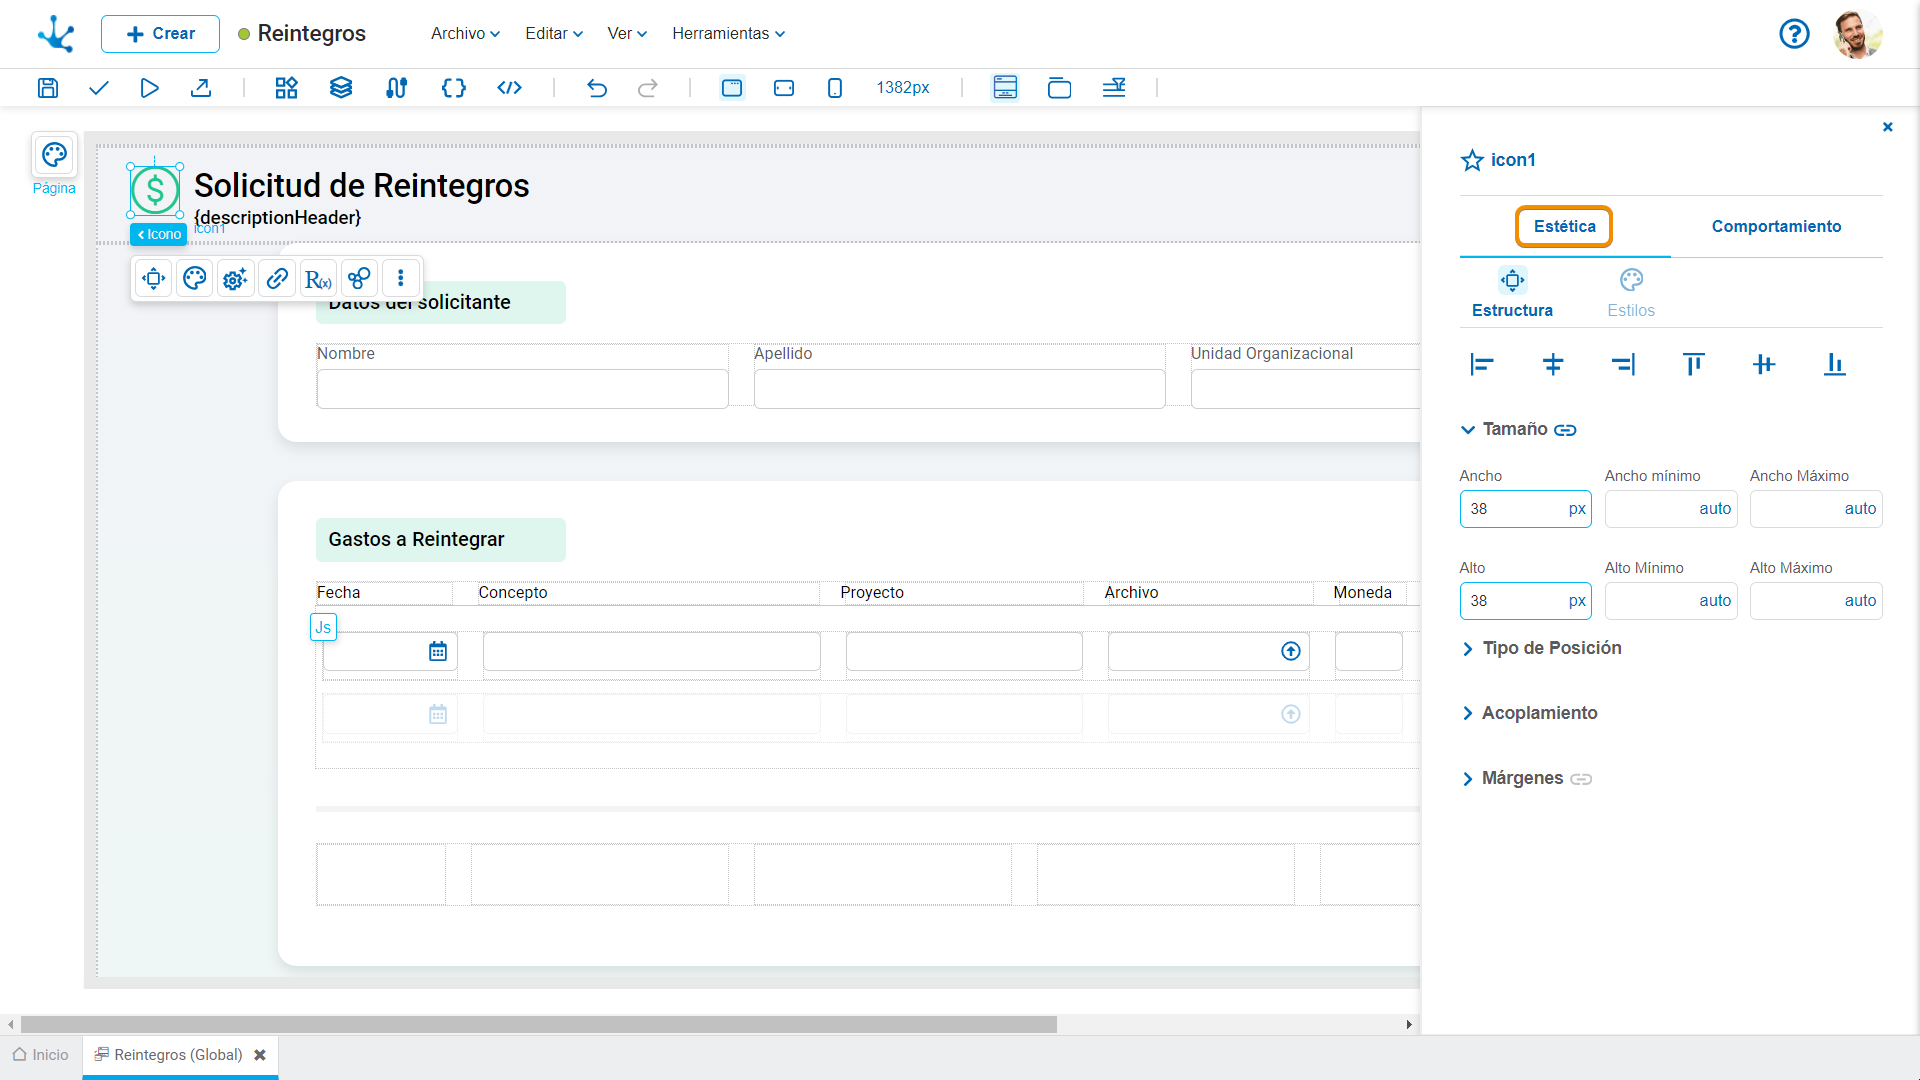Click the move handle in element toolbar

coord(154,278)
